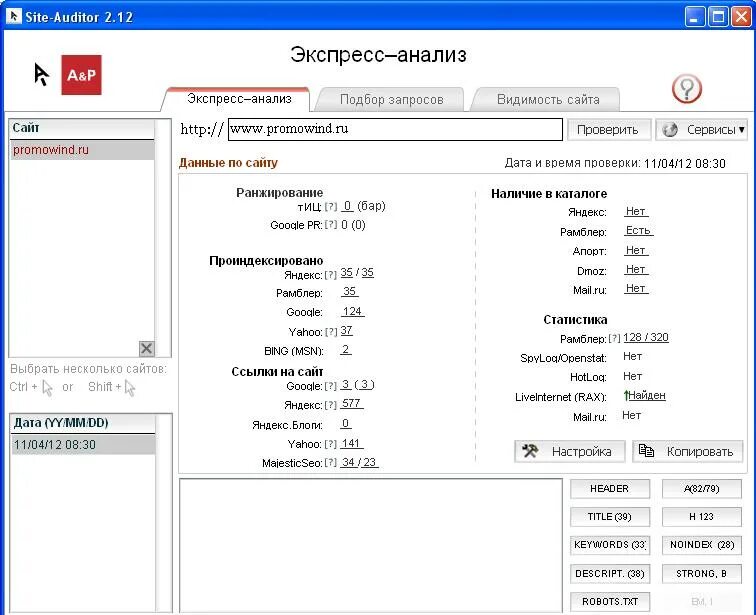This screenshot has width=756, height=615.
Task: Open the Сервисы dropdown menu
Action: [702, 130]
